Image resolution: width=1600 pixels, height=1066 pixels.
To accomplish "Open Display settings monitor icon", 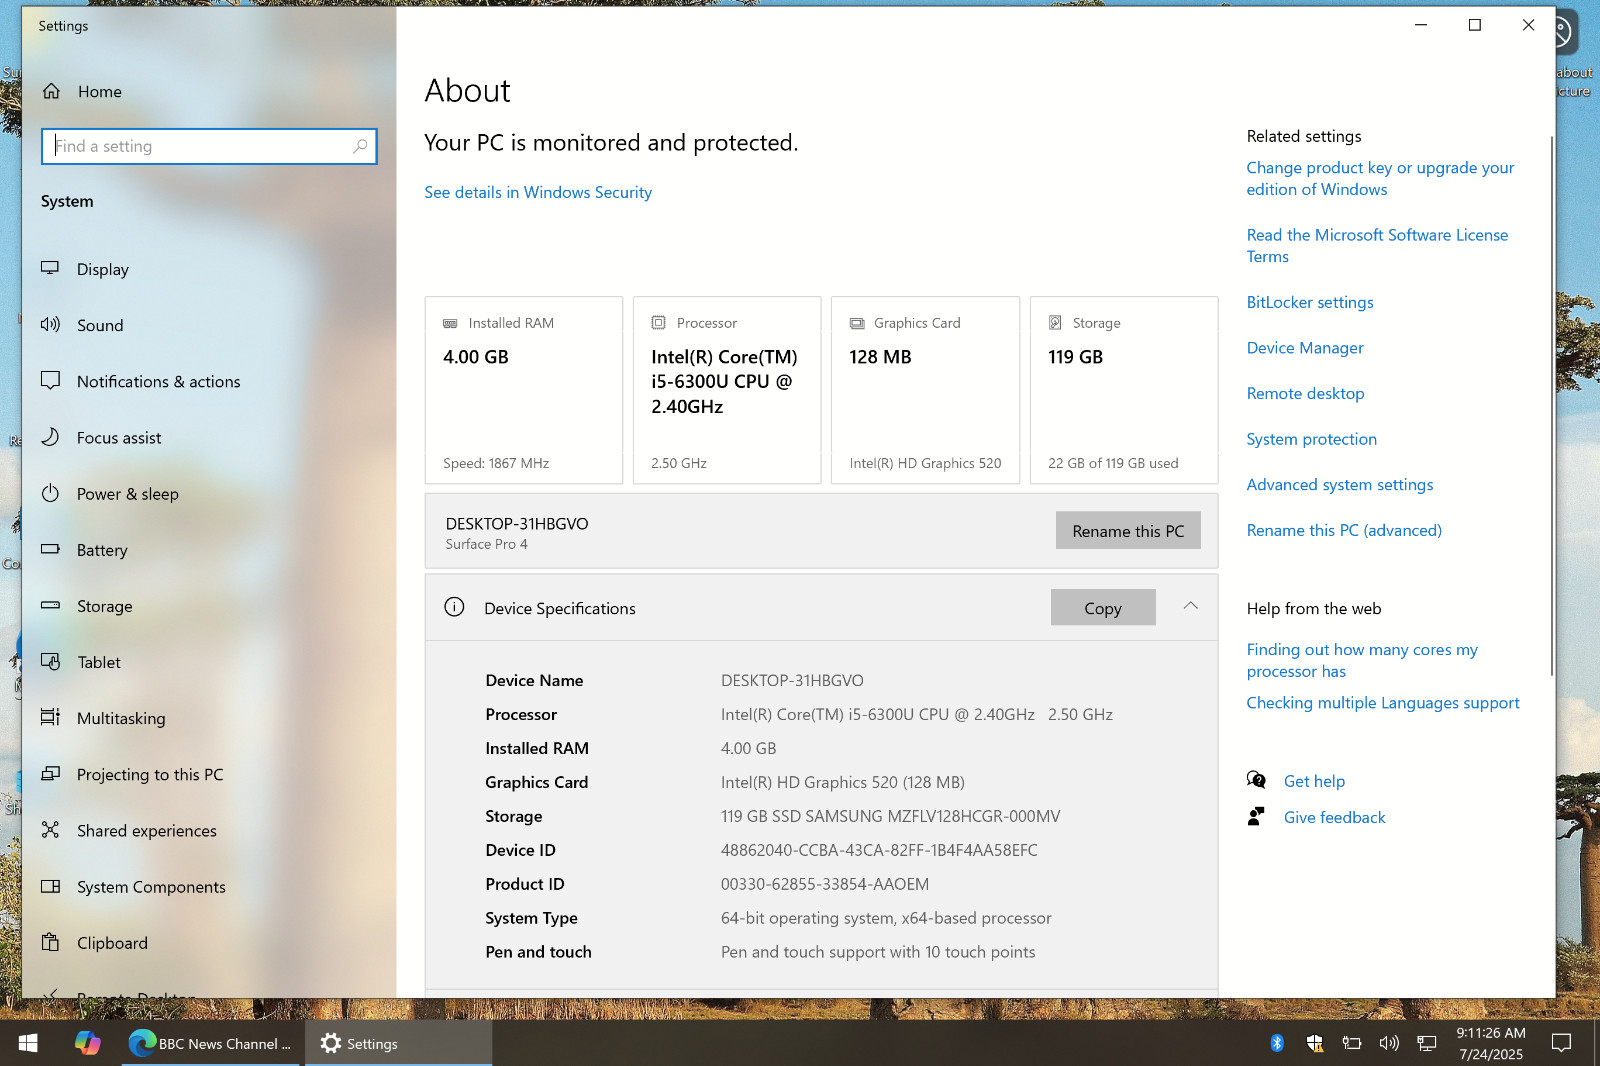I will pos(50,268).
